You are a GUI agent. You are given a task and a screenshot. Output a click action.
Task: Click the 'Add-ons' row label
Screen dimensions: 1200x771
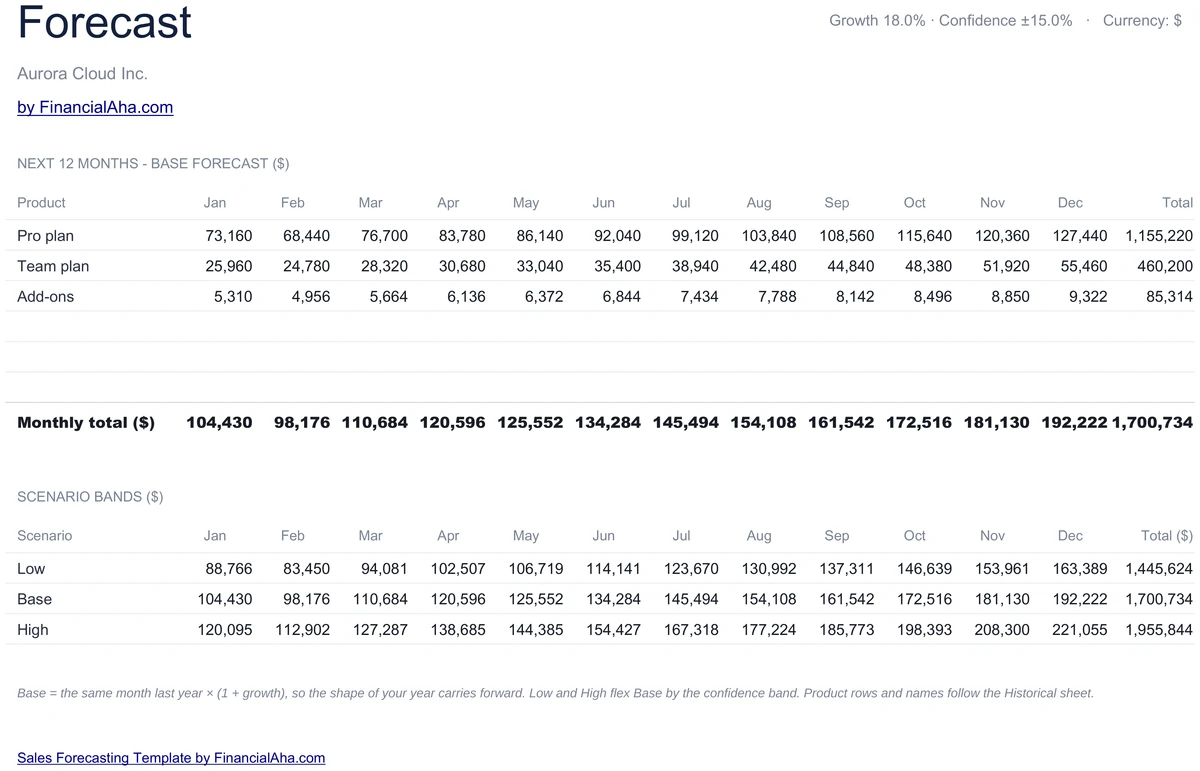point(45,297)
